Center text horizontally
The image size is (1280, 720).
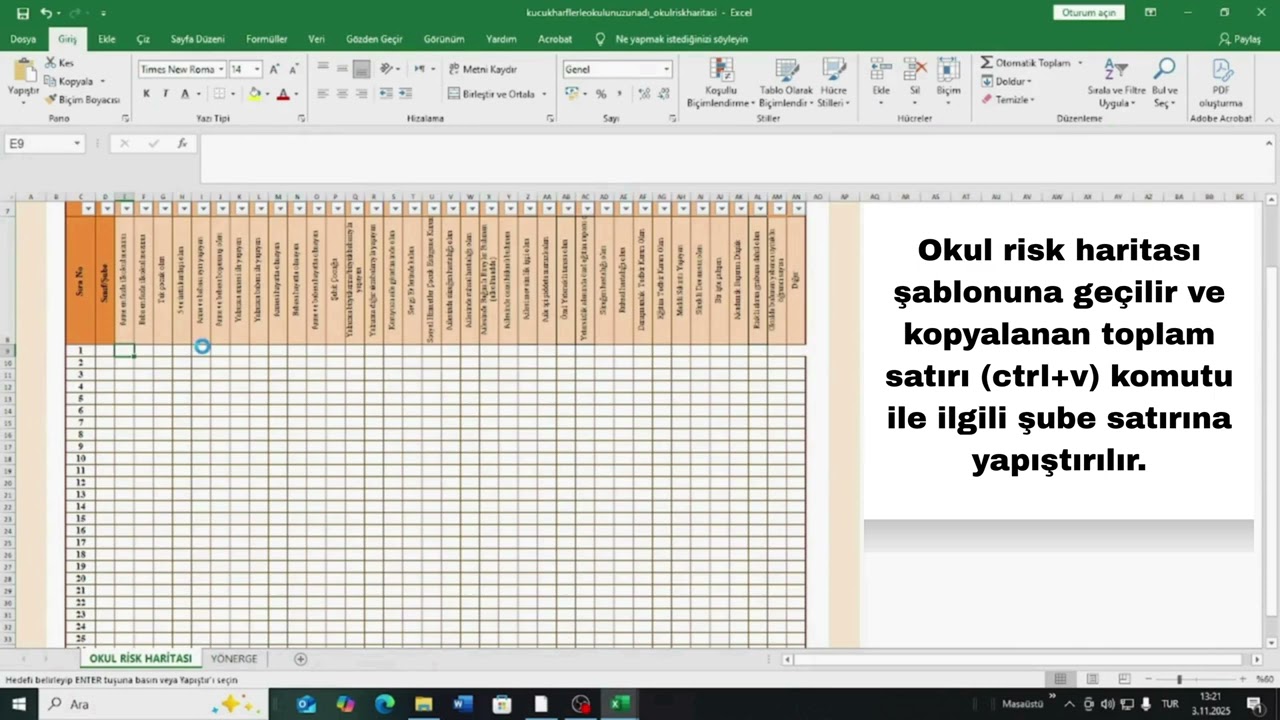[342, 93]
